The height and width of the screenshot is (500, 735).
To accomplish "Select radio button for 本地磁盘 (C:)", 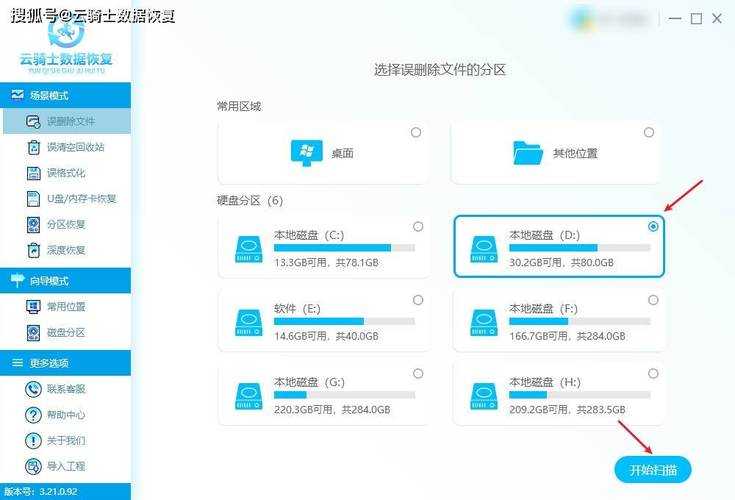I will pos(418,226).
